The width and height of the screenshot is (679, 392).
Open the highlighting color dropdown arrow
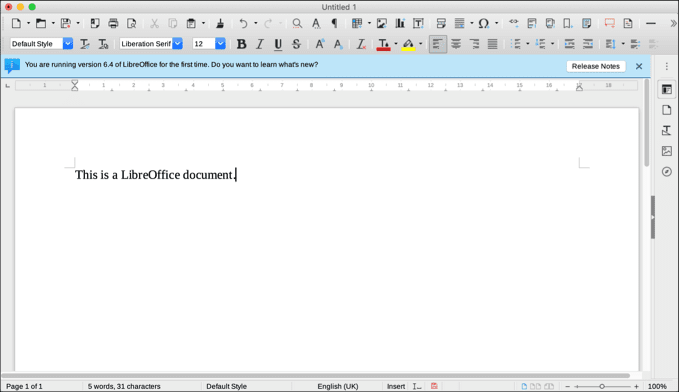tap(420, 44)
